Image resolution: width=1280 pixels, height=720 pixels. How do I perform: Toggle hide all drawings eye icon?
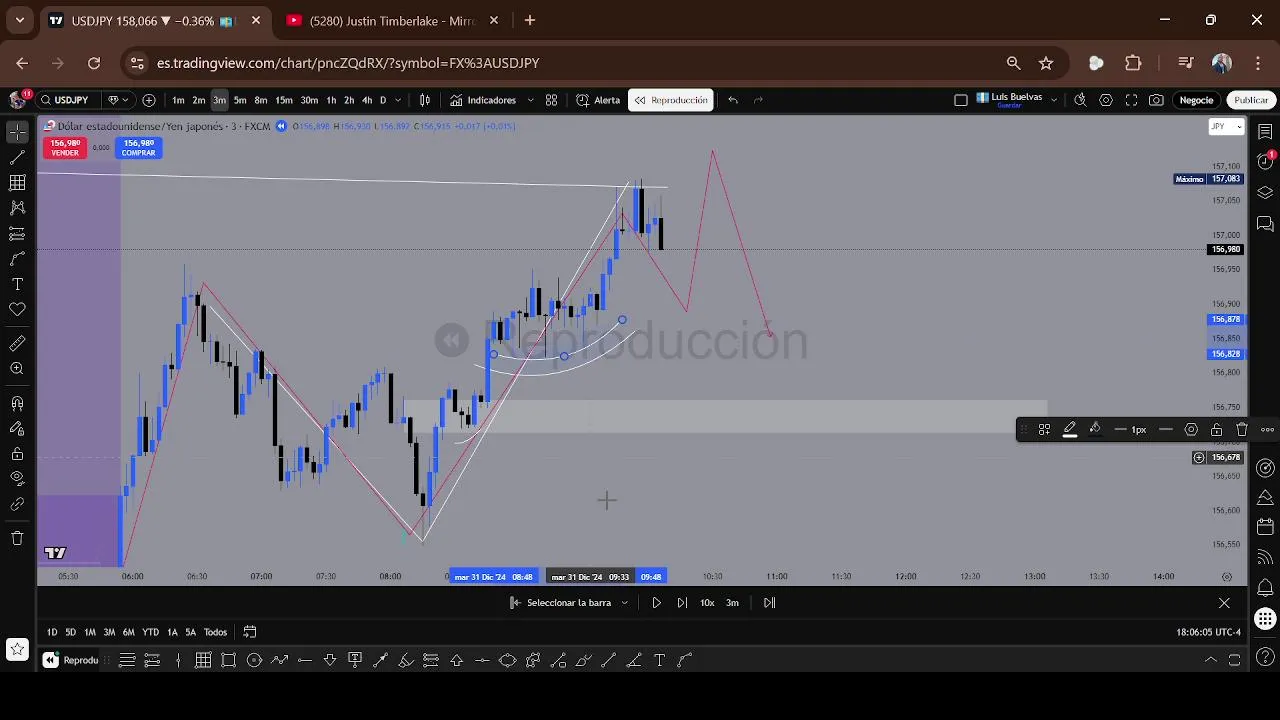coord(17,479)
